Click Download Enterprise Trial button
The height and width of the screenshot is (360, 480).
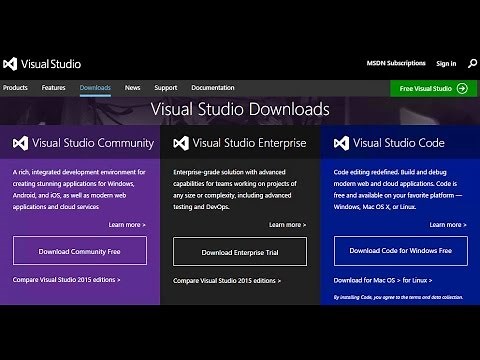240,252
